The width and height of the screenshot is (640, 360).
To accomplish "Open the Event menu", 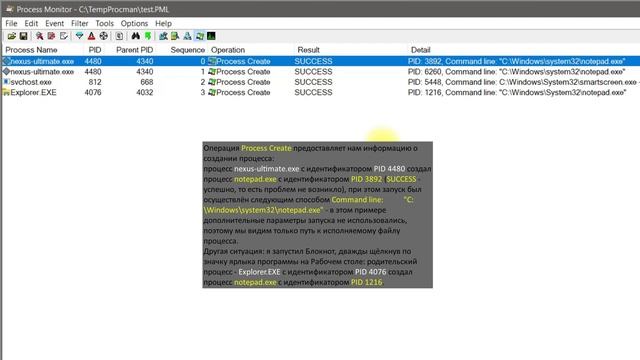I will [x=54, y=23].
